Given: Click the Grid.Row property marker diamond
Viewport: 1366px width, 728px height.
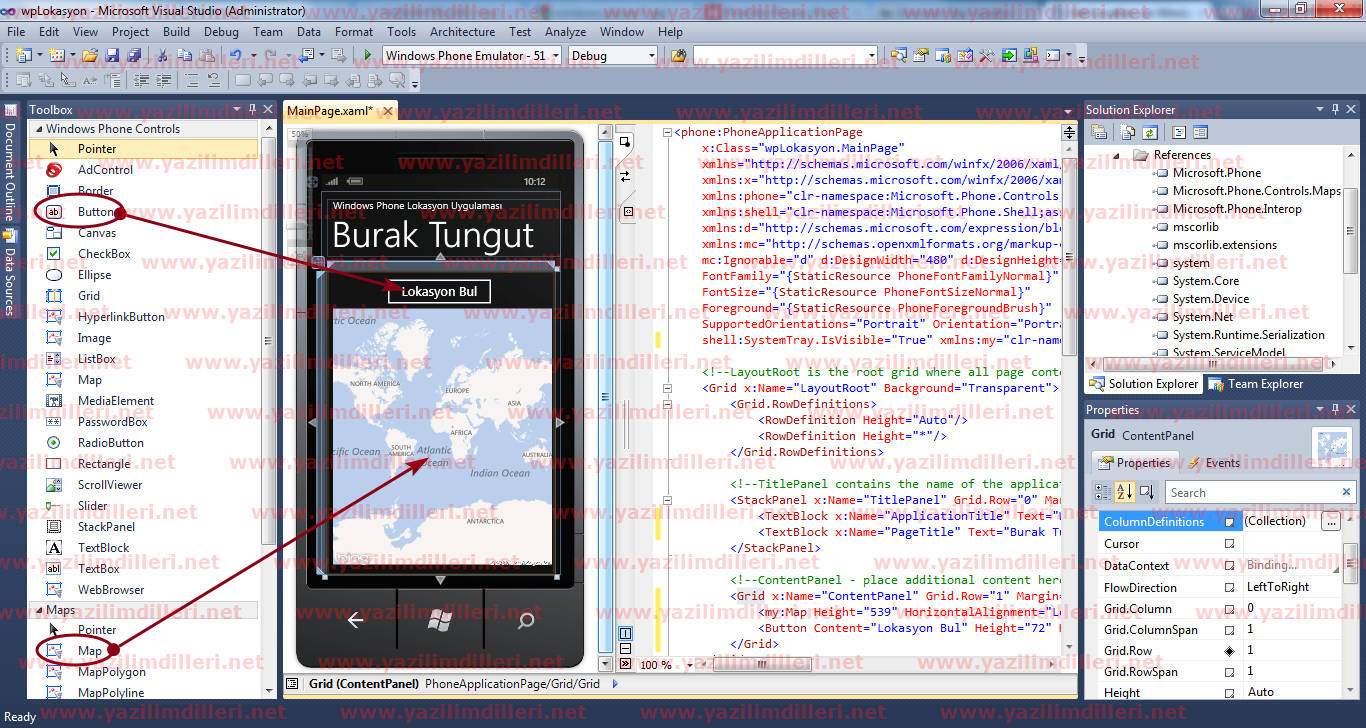Looking at the screenshot, I should point(1229,651).
